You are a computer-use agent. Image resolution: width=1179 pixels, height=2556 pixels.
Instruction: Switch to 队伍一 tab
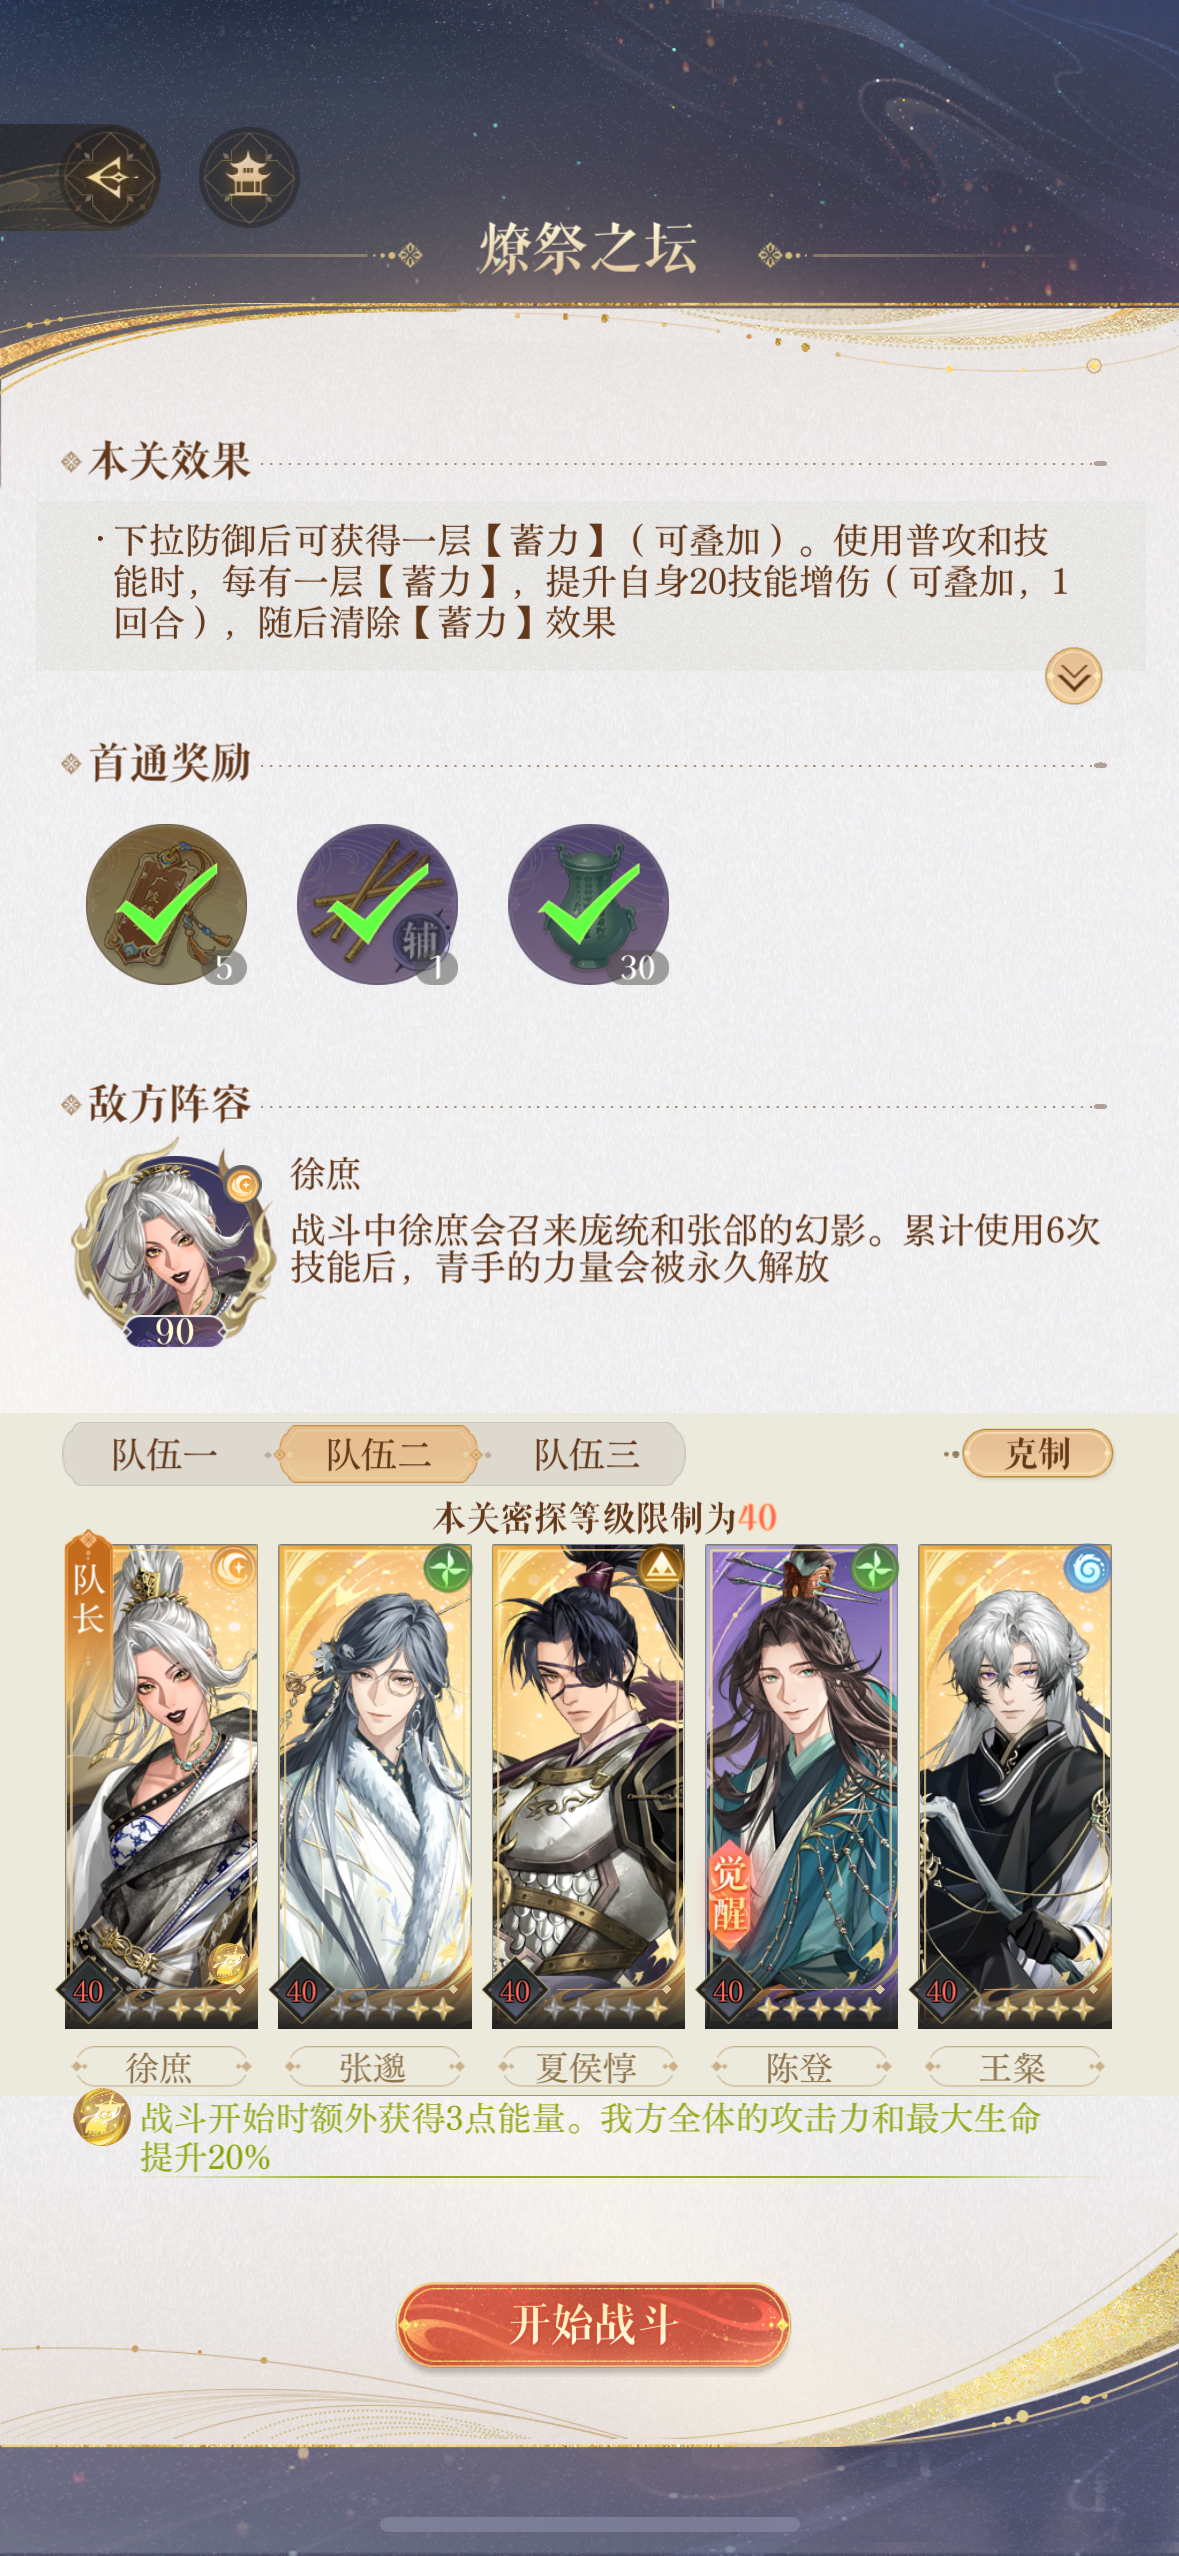[164, 1454]
